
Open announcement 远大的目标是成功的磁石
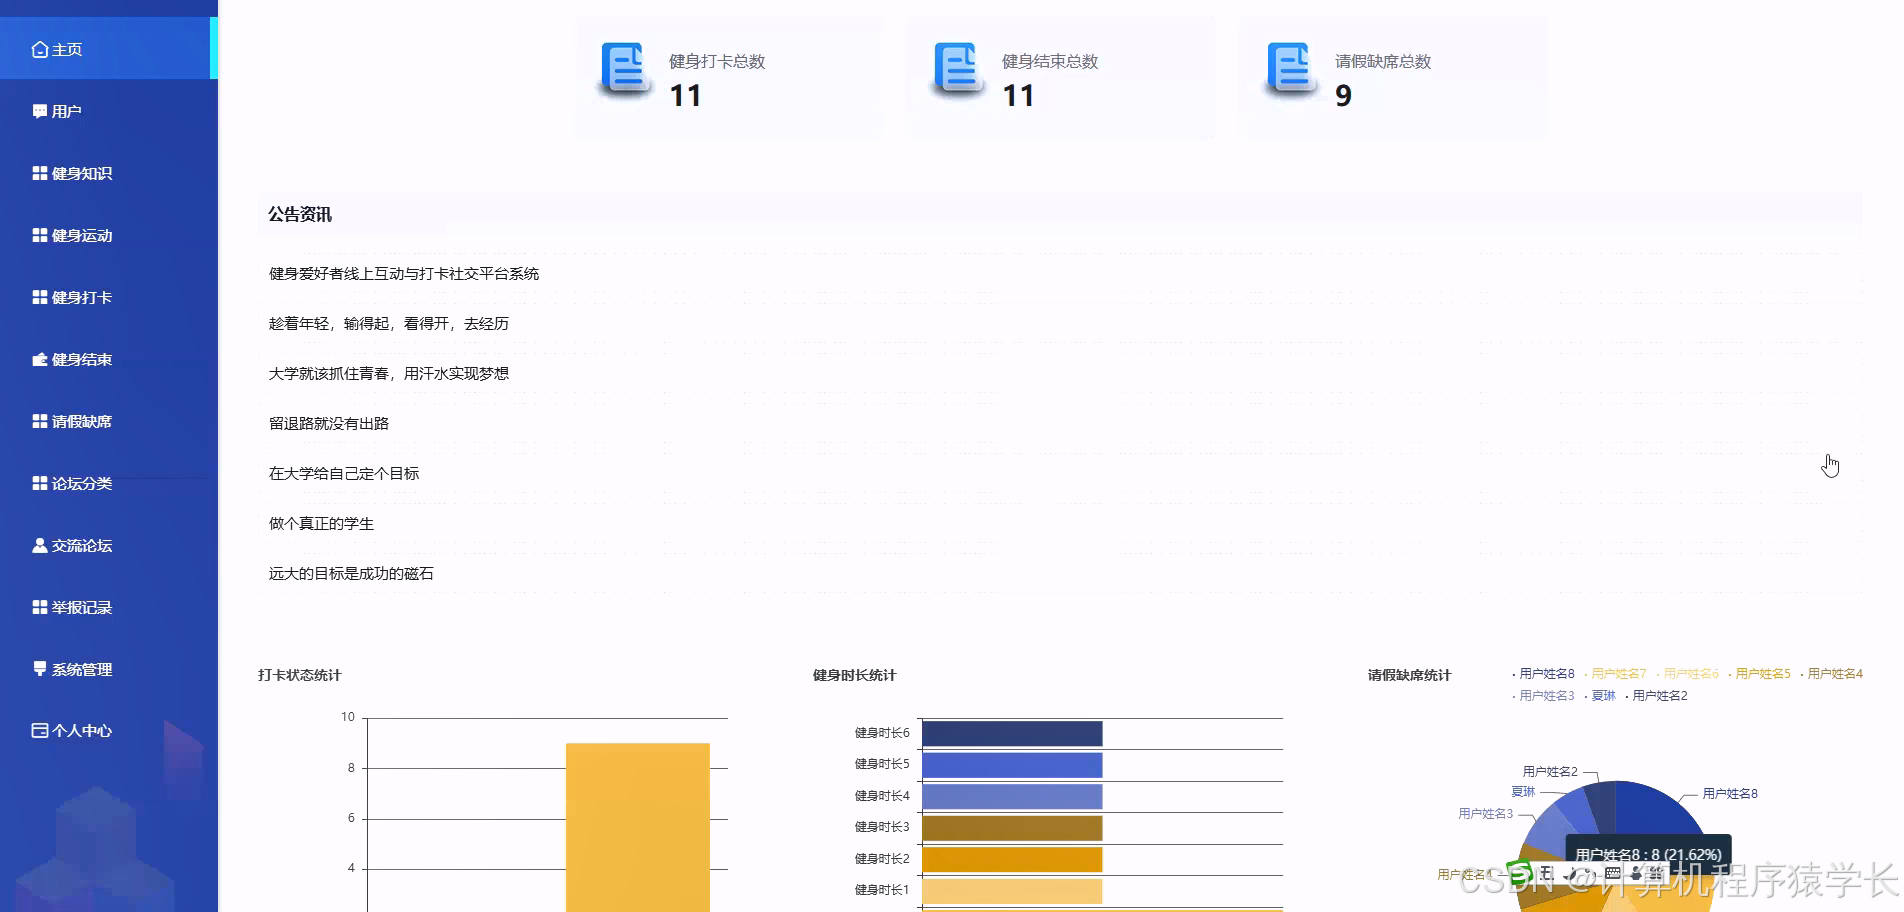coord(351,573)
